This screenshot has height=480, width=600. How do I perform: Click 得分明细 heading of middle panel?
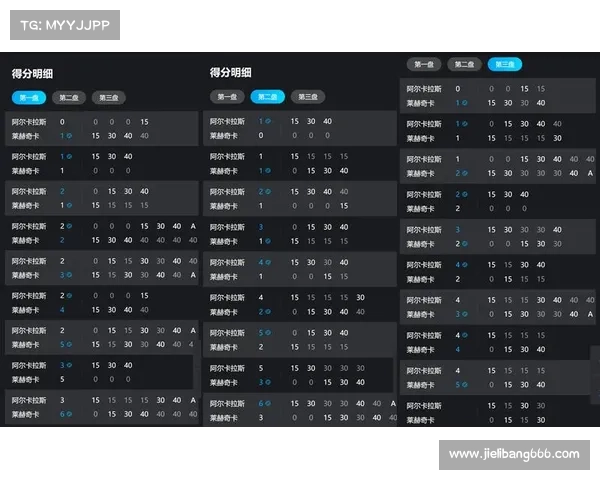[x=230, y=72]
